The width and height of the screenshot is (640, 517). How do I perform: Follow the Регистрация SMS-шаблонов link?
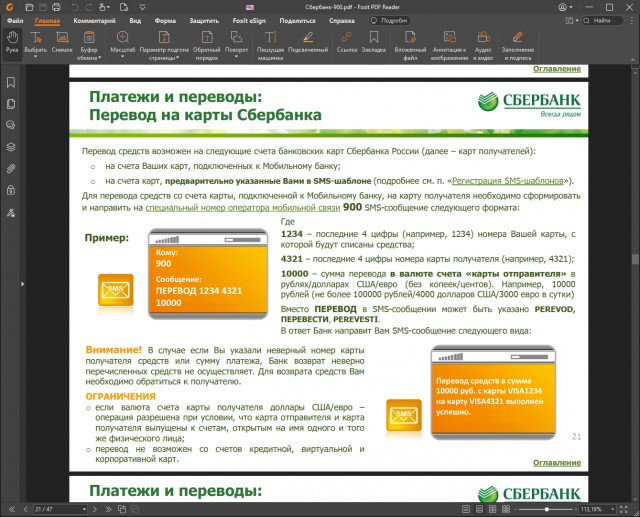[x=507, y=181]
